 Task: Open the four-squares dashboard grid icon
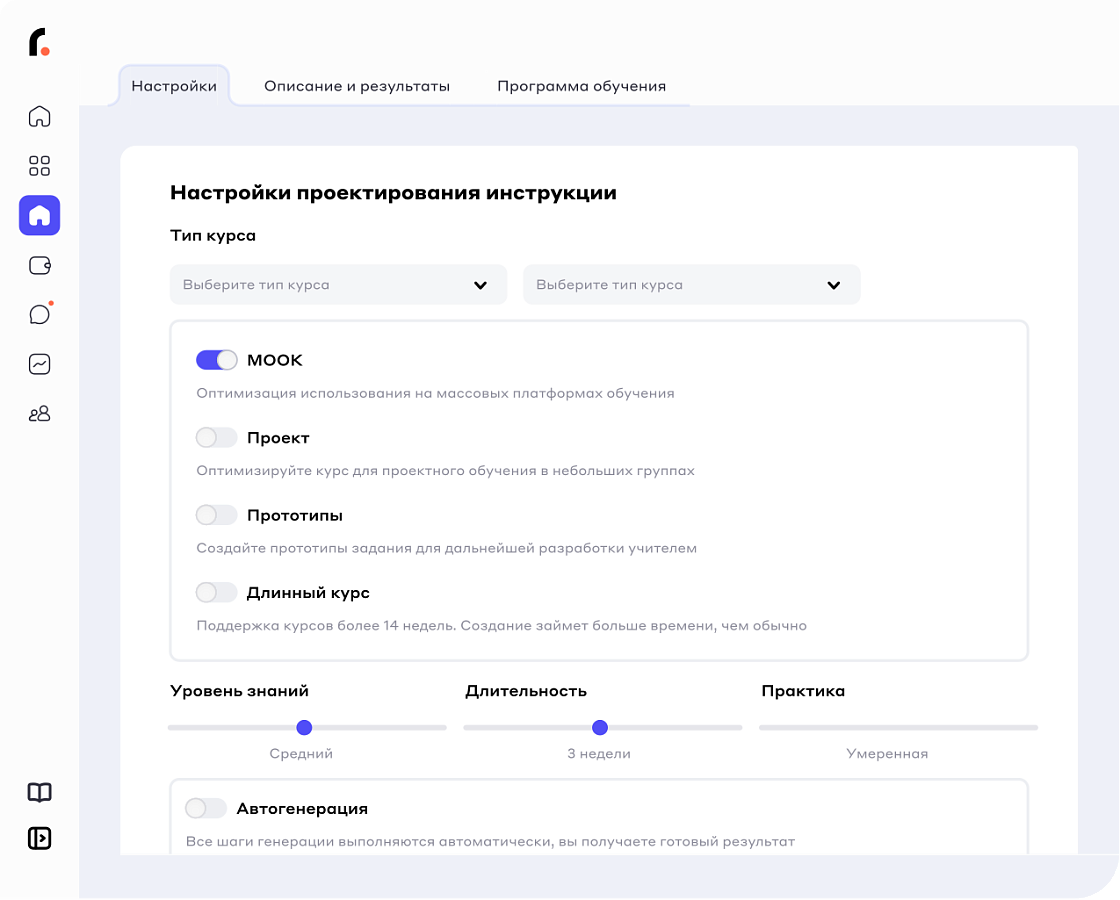click(39, 166)
